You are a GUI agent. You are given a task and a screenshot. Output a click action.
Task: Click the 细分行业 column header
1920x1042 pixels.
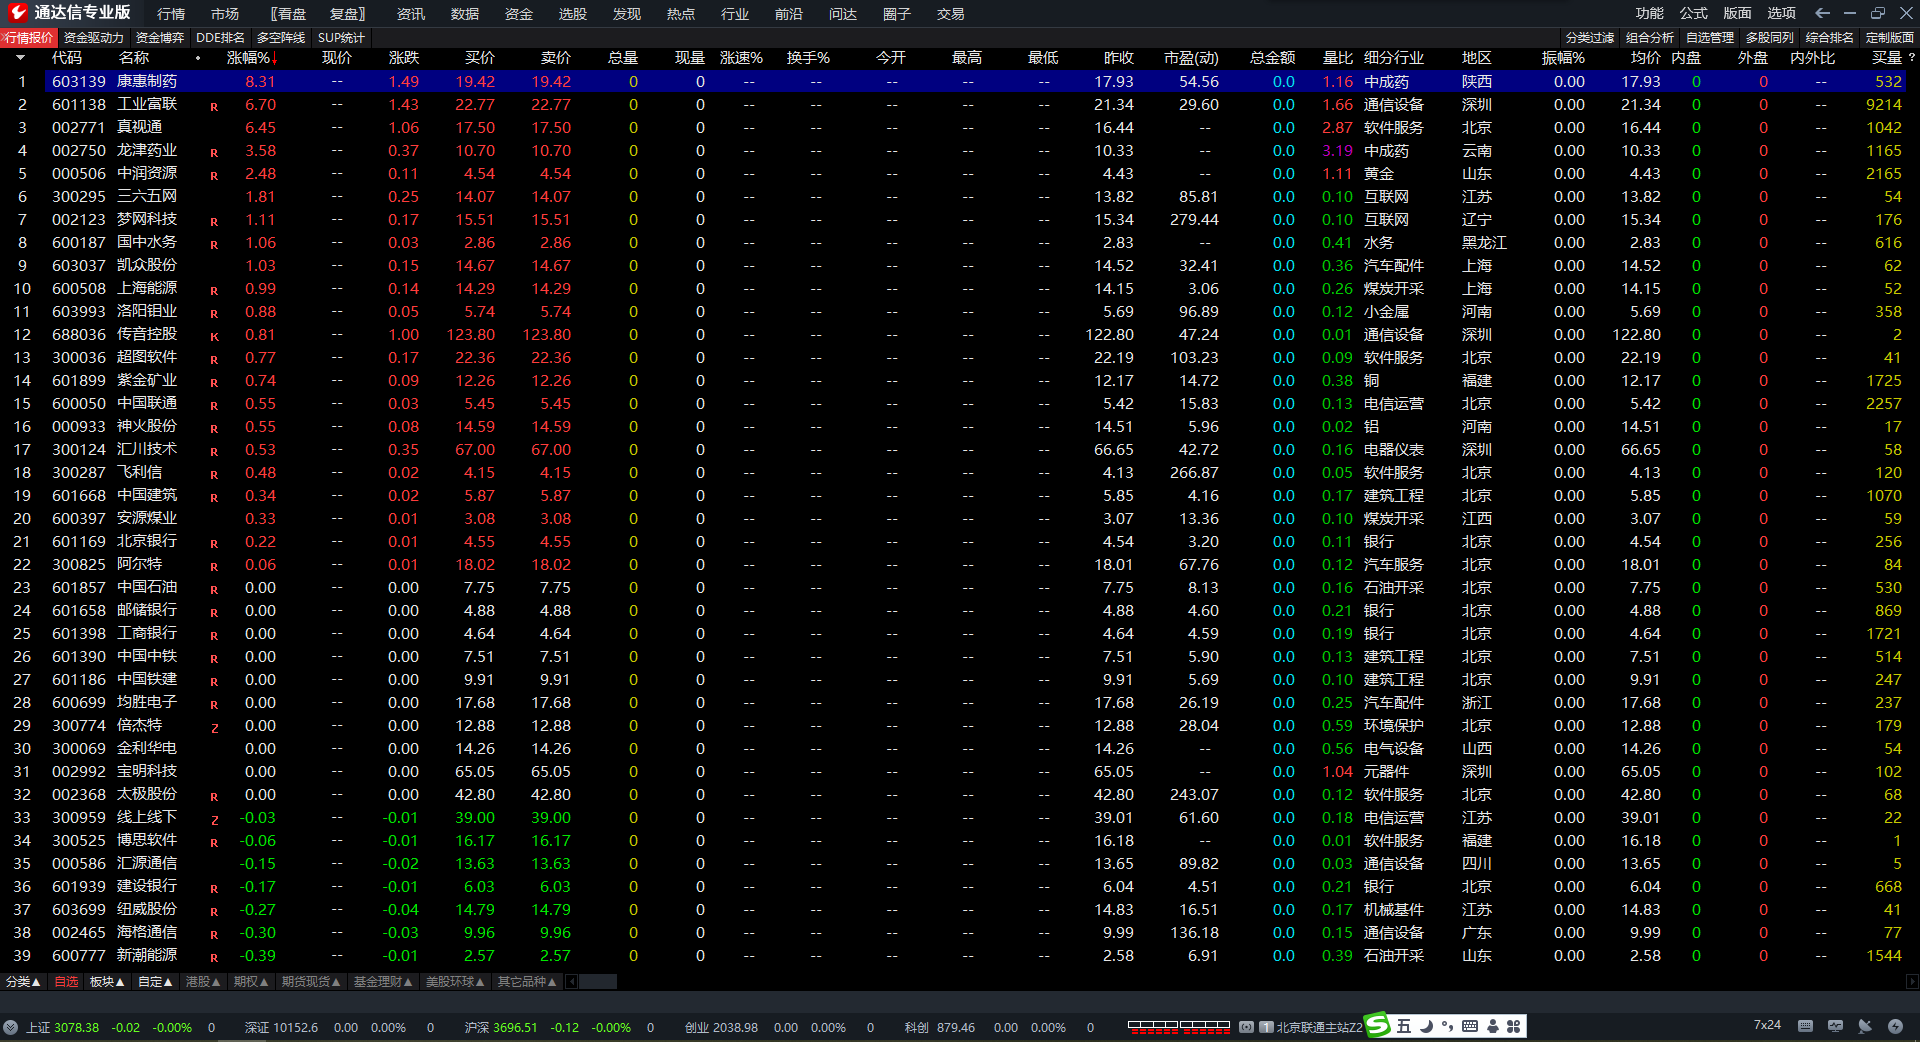coord(1394,58)
